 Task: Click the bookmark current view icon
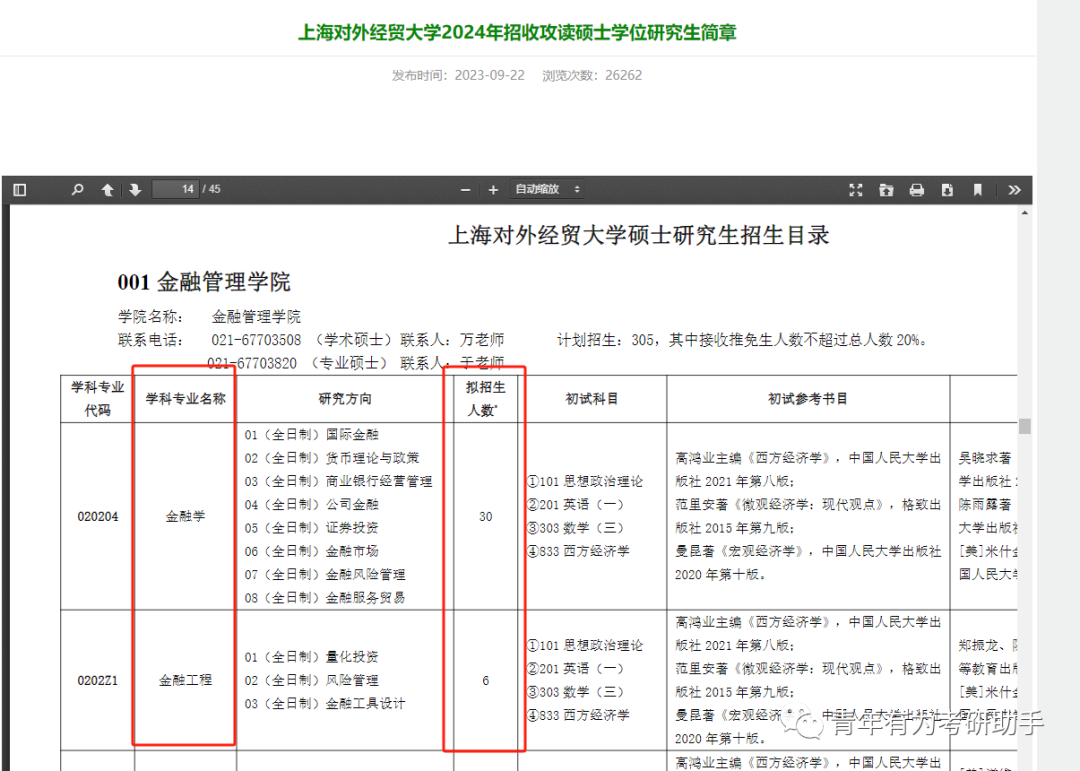(x=977, y=189)
